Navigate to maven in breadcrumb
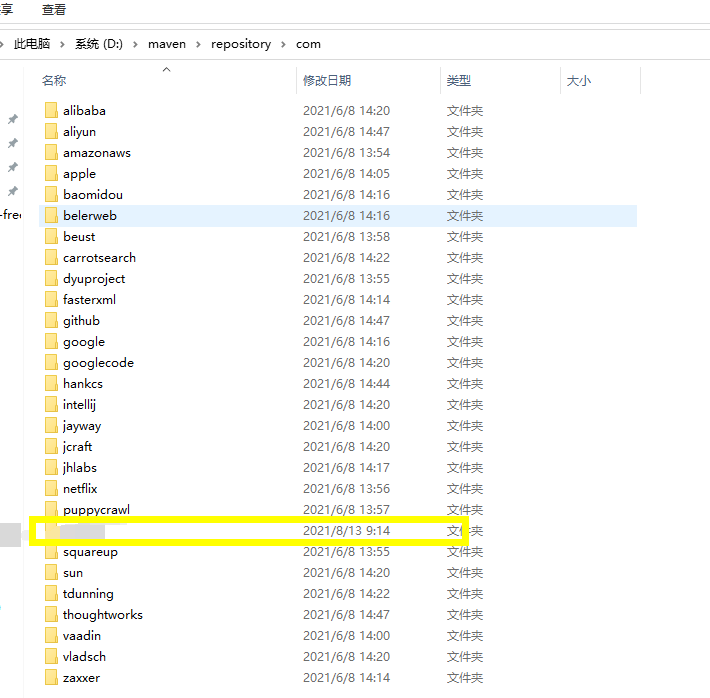The height and width of the screenshot is (698, 710). [x=167, y=44]
